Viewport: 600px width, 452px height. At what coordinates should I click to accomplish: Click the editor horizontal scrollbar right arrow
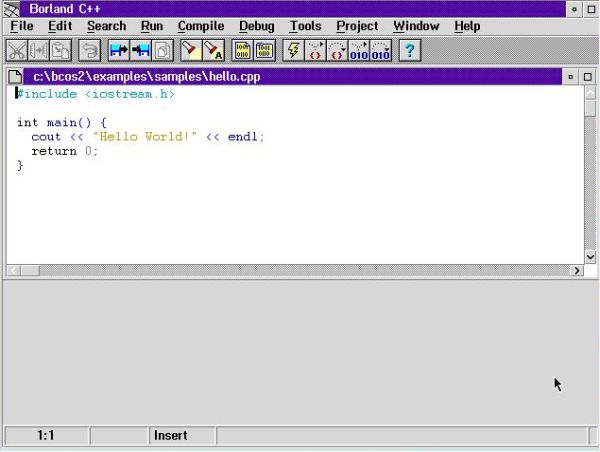(577, 271)
